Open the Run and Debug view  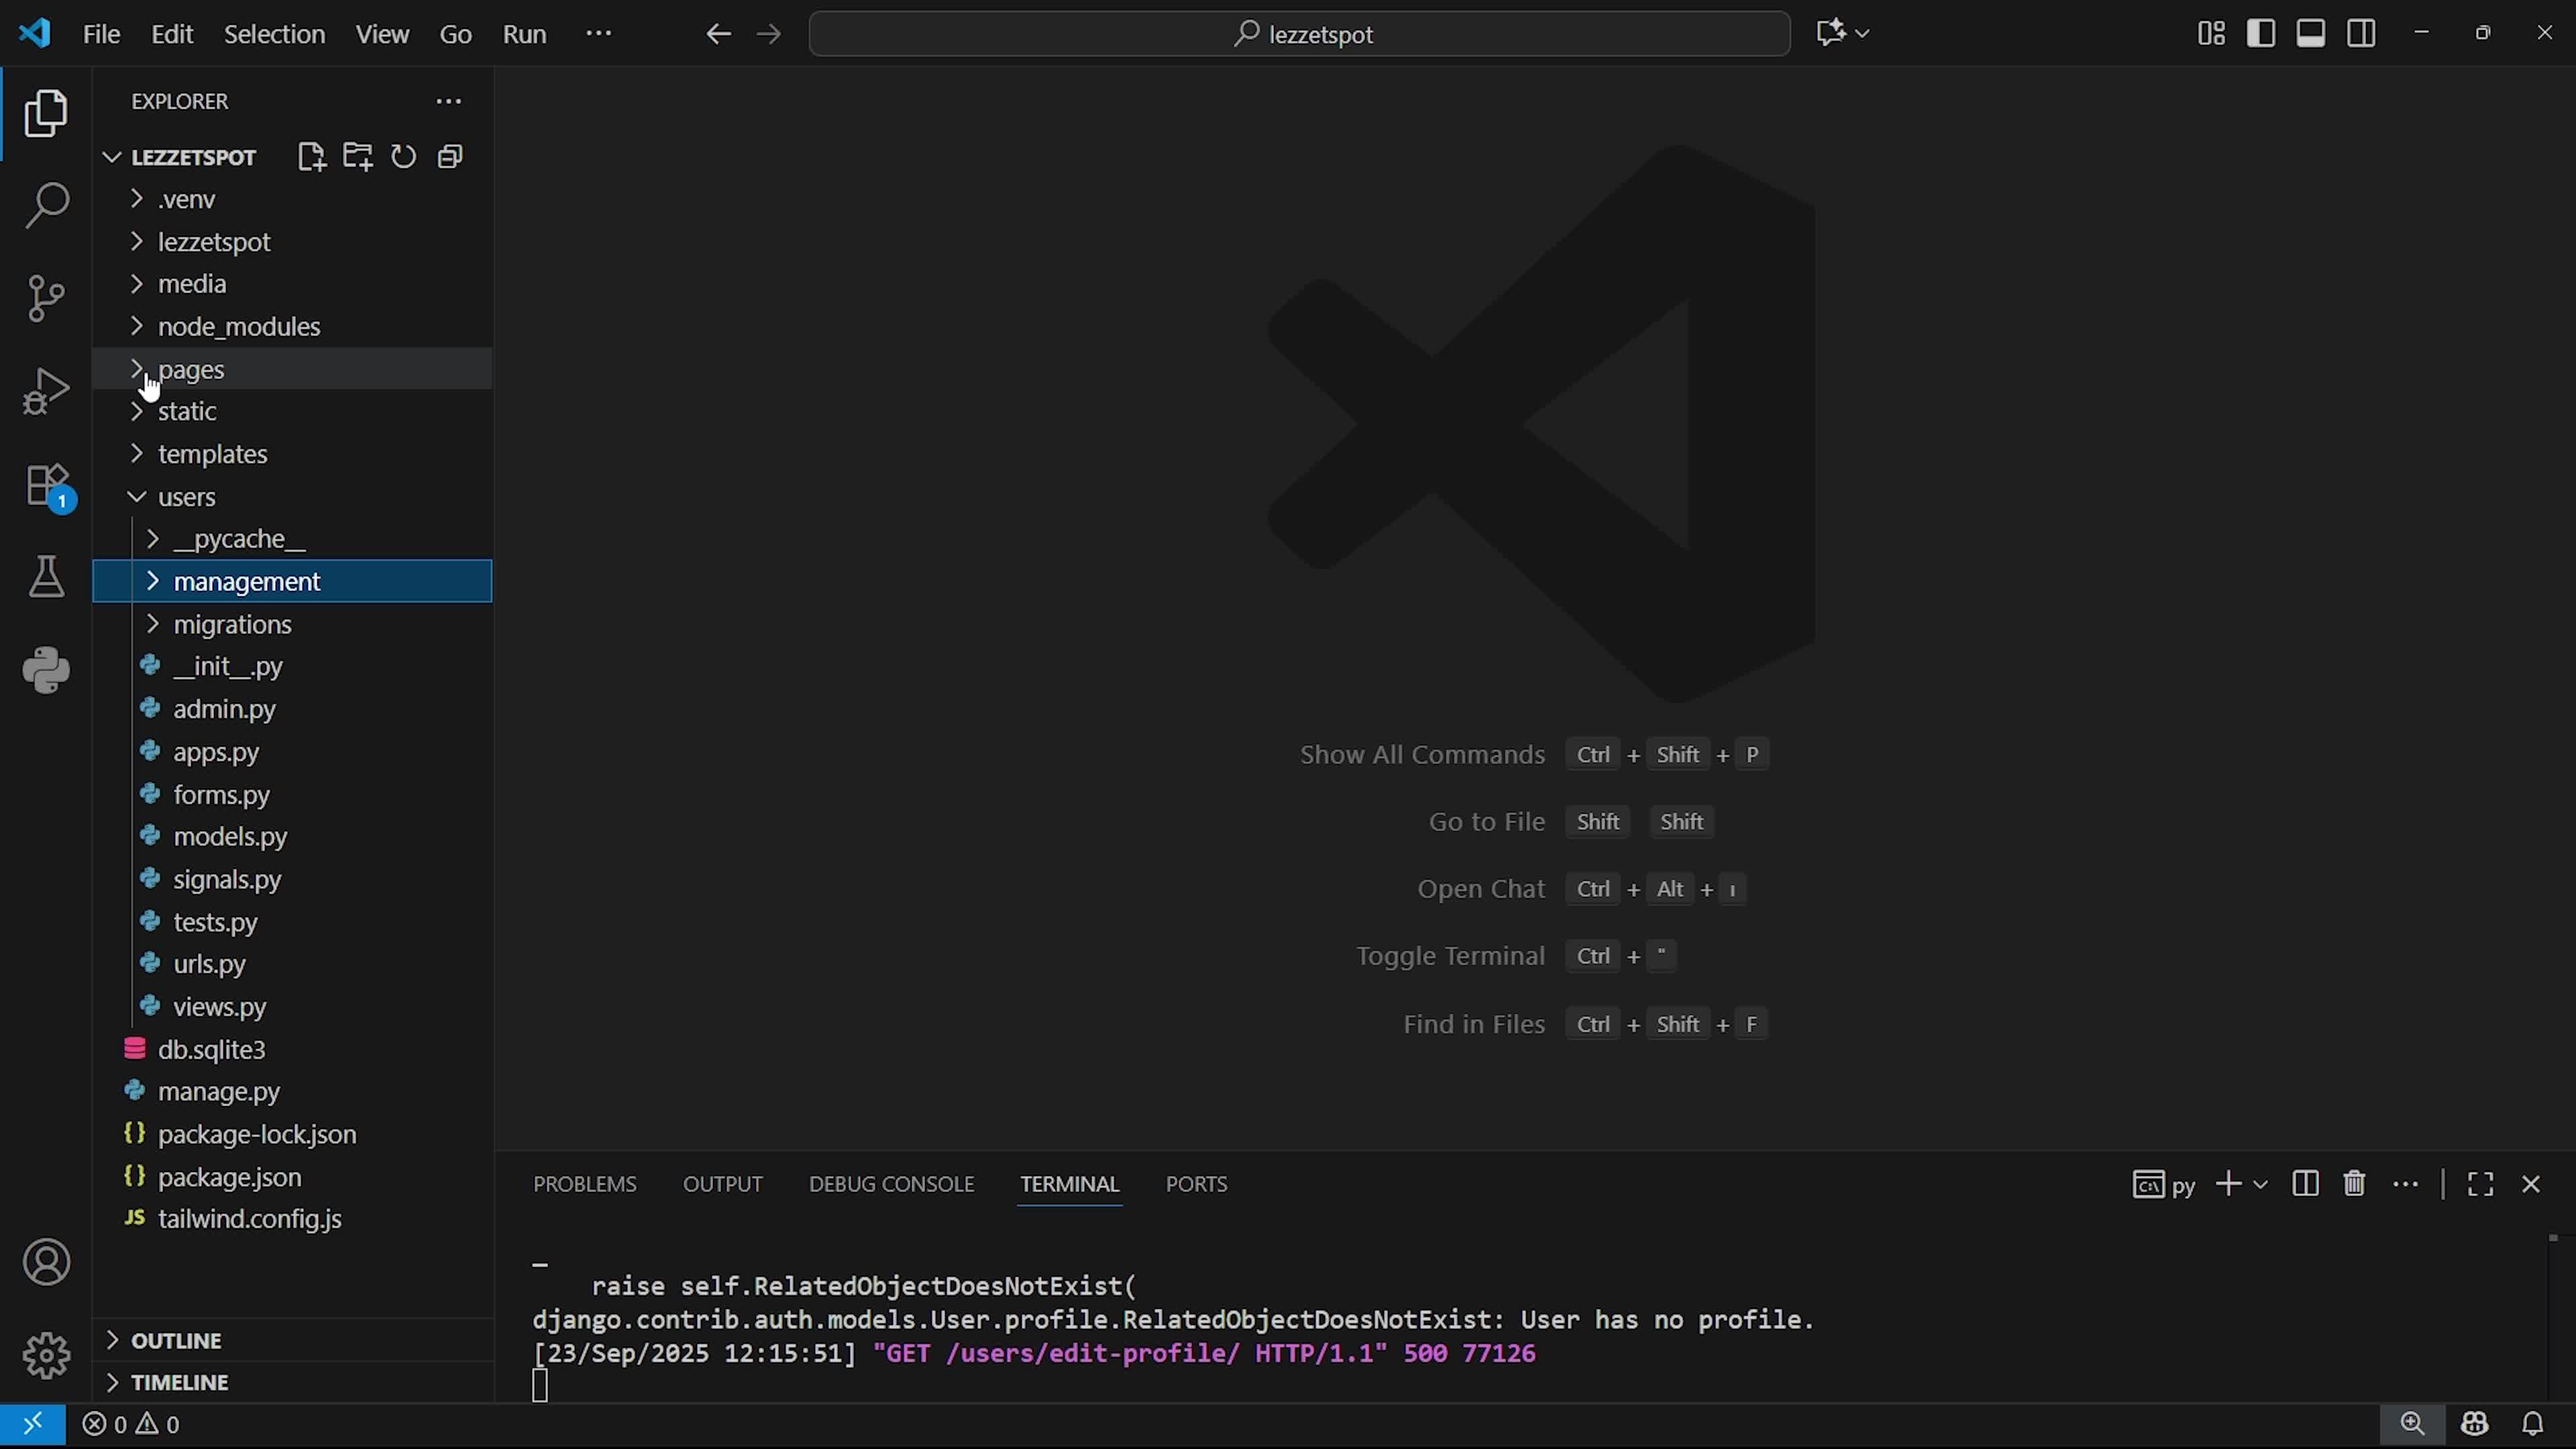(x=46, y=390)
